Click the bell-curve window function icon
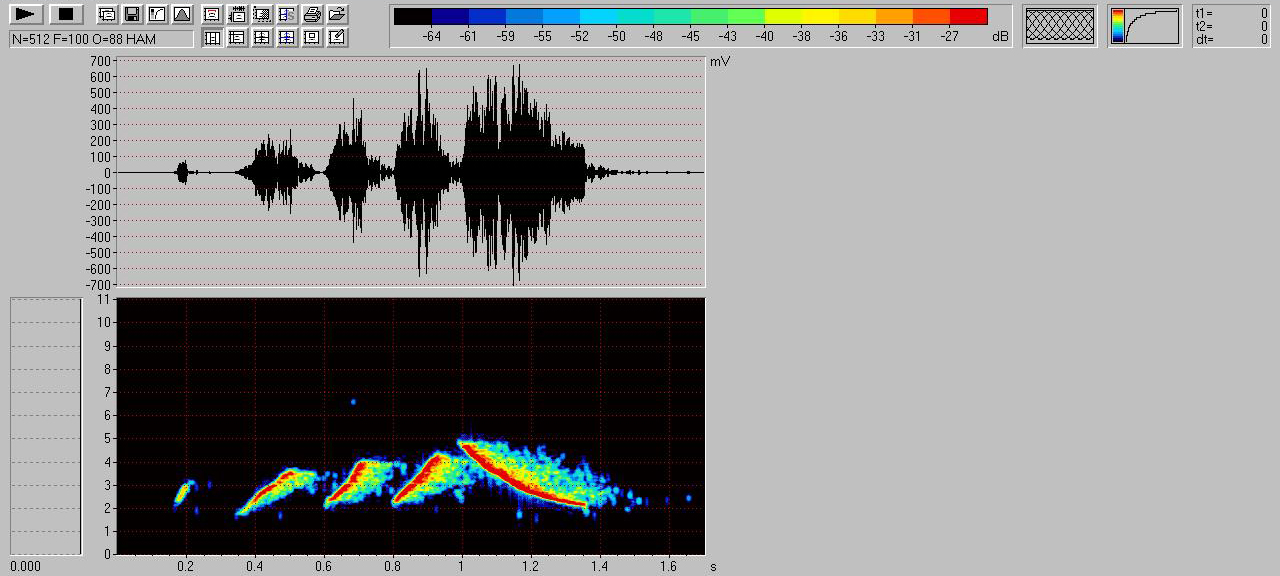 pyautogui.click(x=181, y=14)
